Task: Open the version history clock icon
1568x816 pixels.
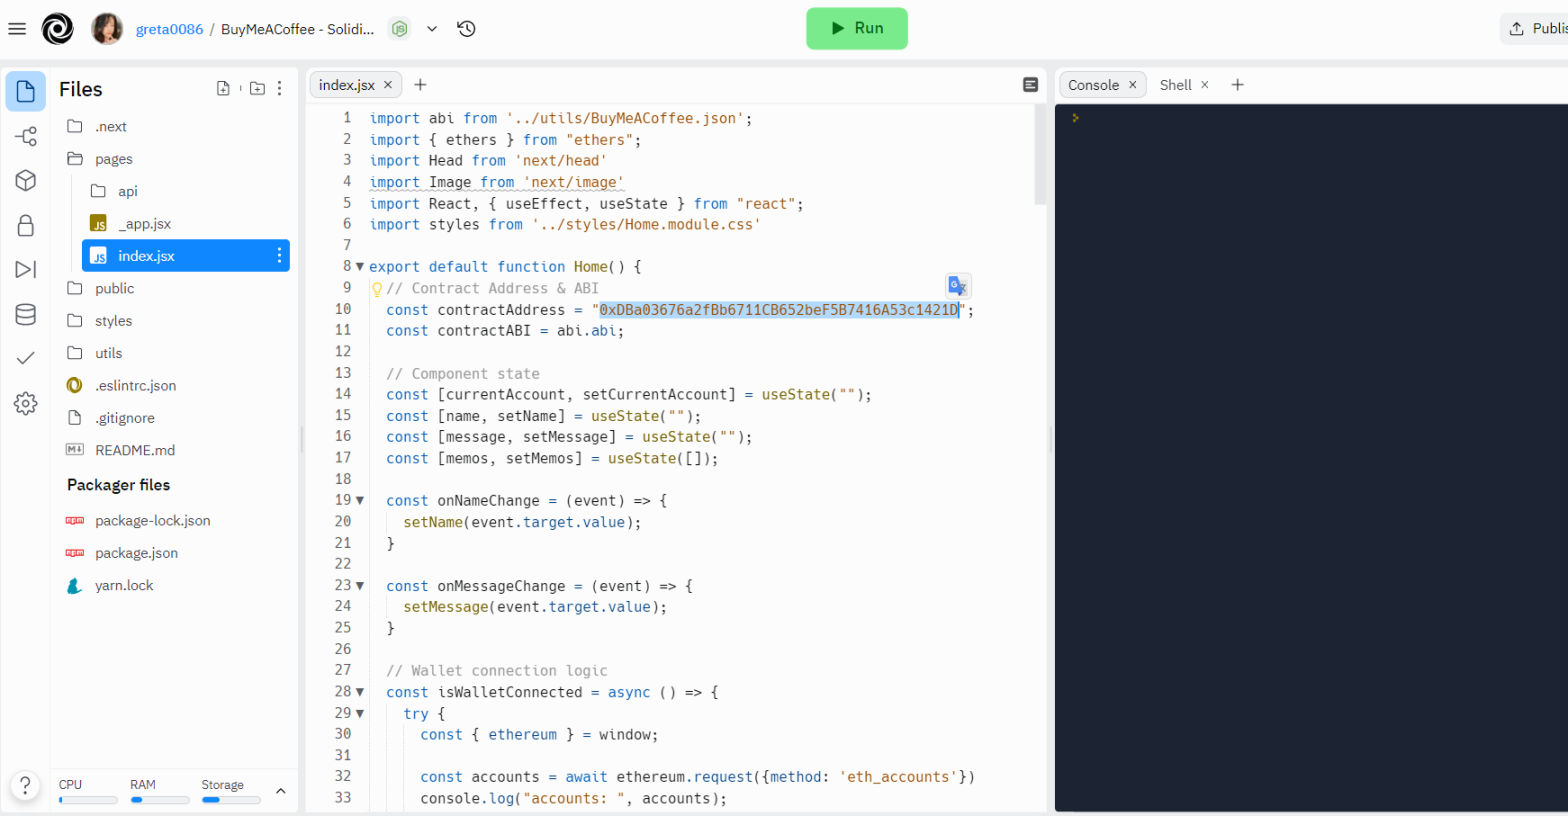Action: 466,29
